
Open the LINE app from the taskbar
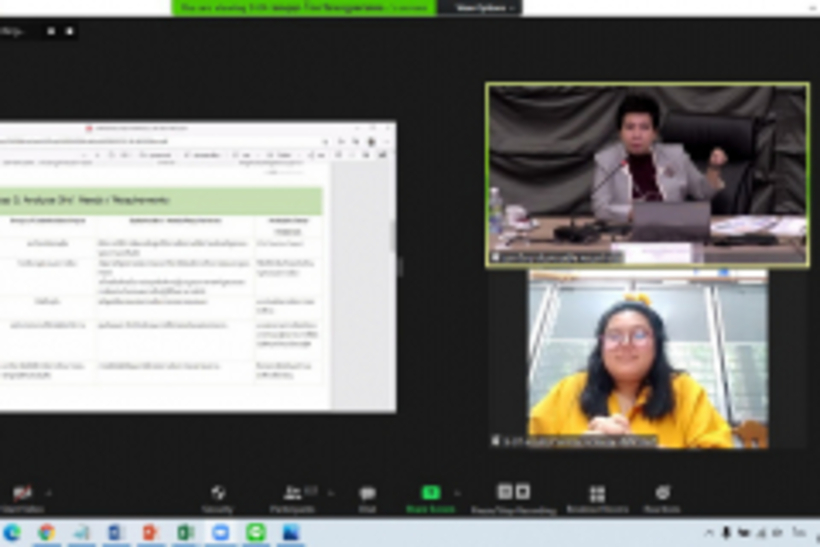pos(256,532)
